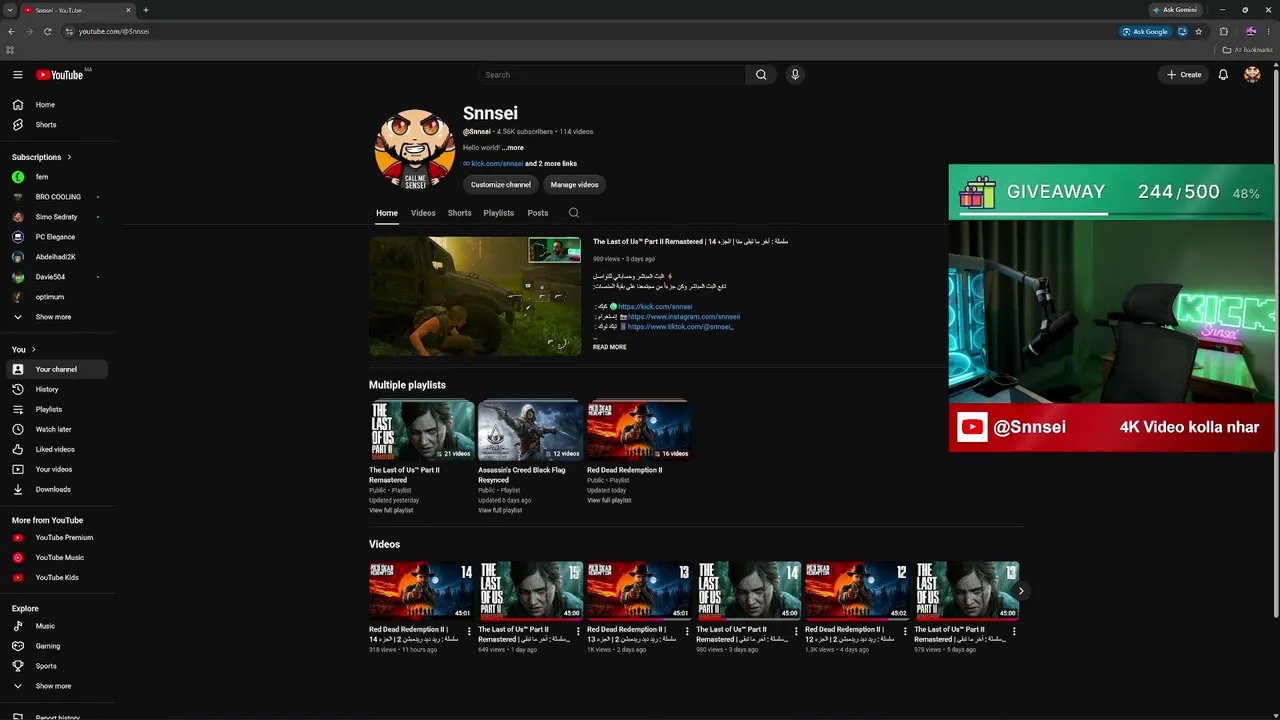Click the Create button
The width and height of the screenshot is (1280, 720).
[x=1184, y=75]
